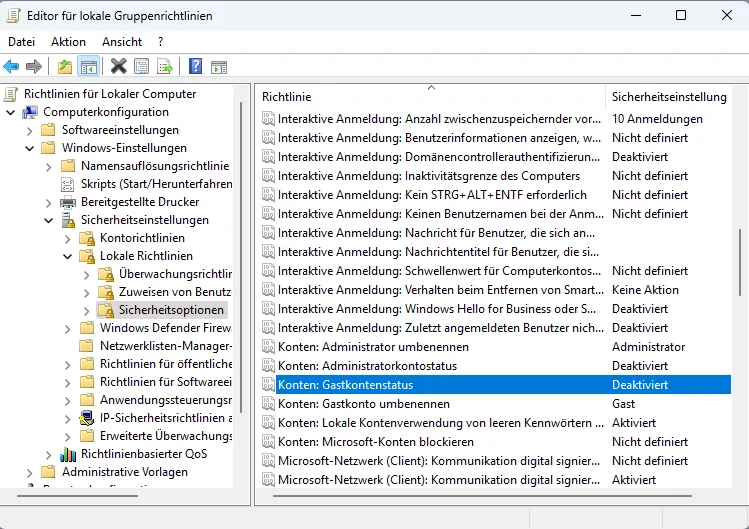Select Anwendungssteuerungsrichtlinien tree item
749x529 pixels.
166,400
